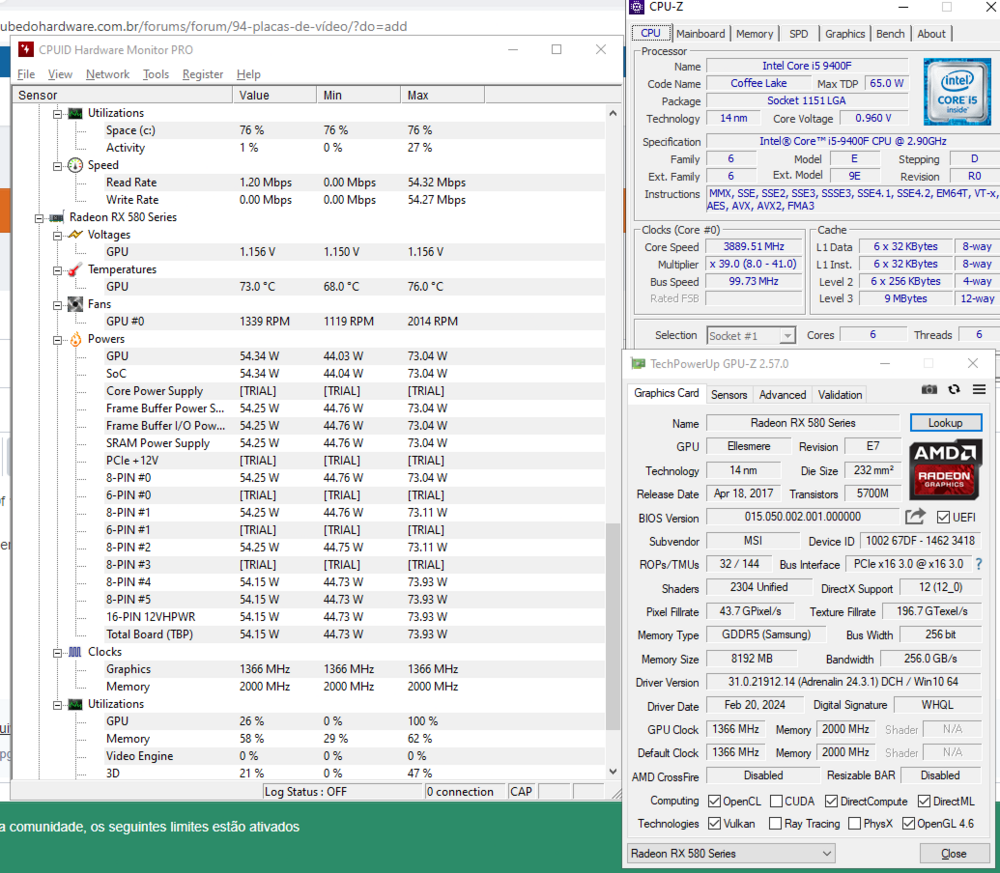Click Powers flame icon
The height and width of the screenshot is (873, 1000).
pos(75,339)
